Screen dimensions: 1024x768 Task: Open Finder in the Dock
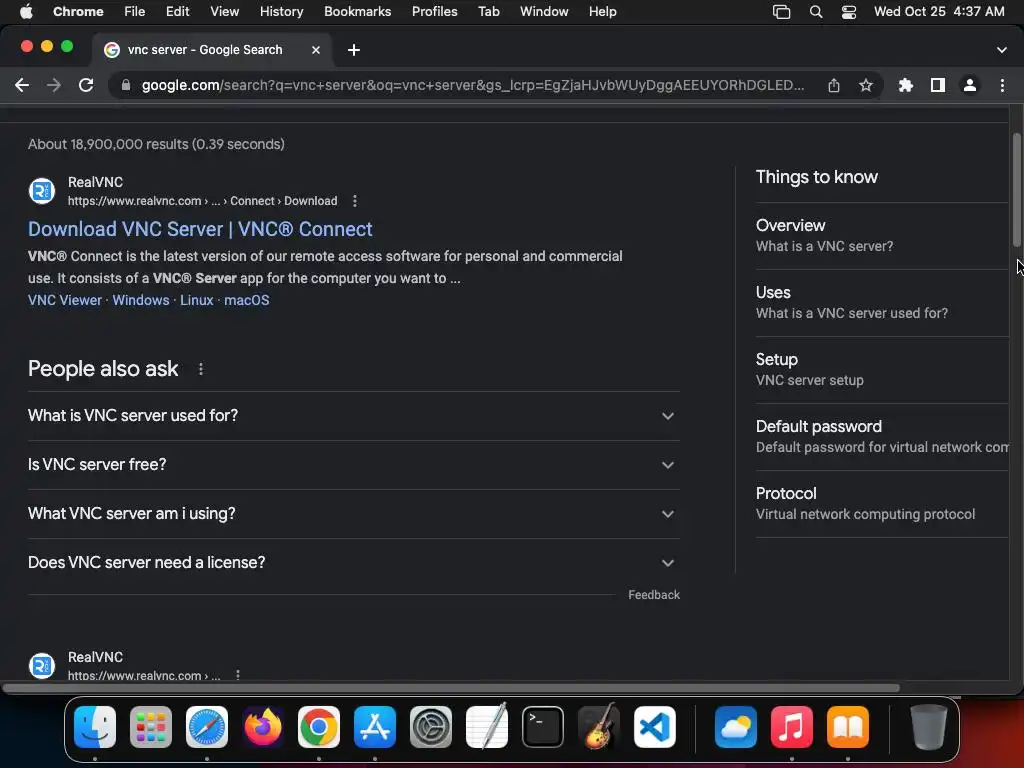pos(95,726)
